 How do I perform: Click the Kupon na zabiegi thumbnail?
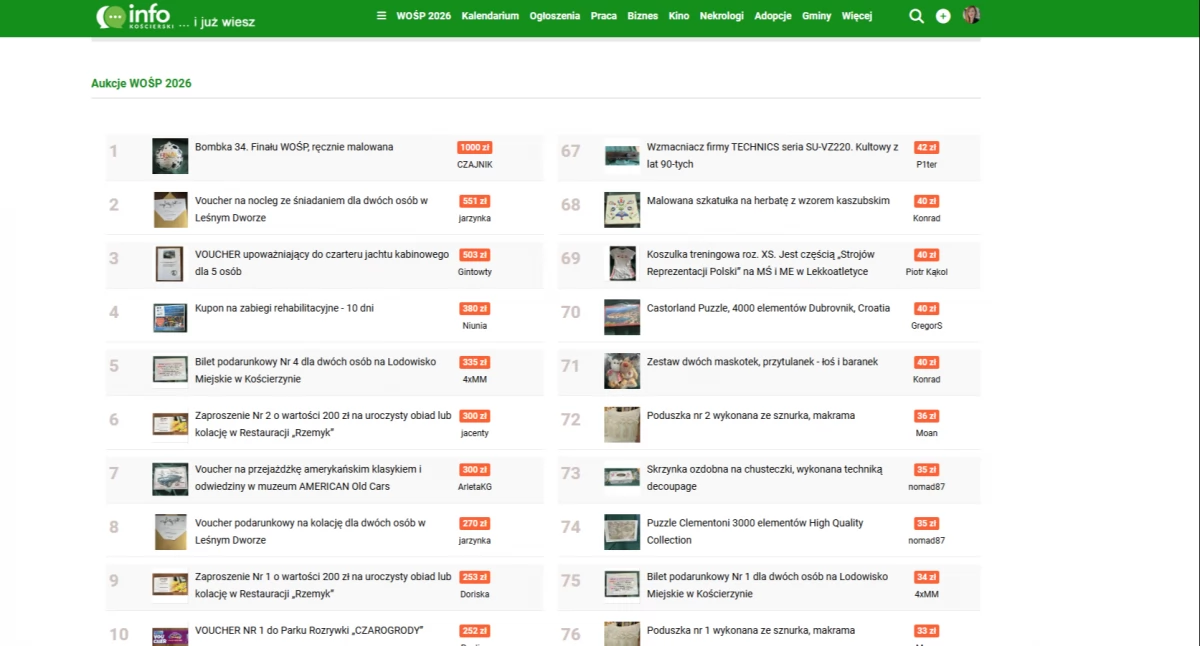pyautogui.click(x=170, y=317)
